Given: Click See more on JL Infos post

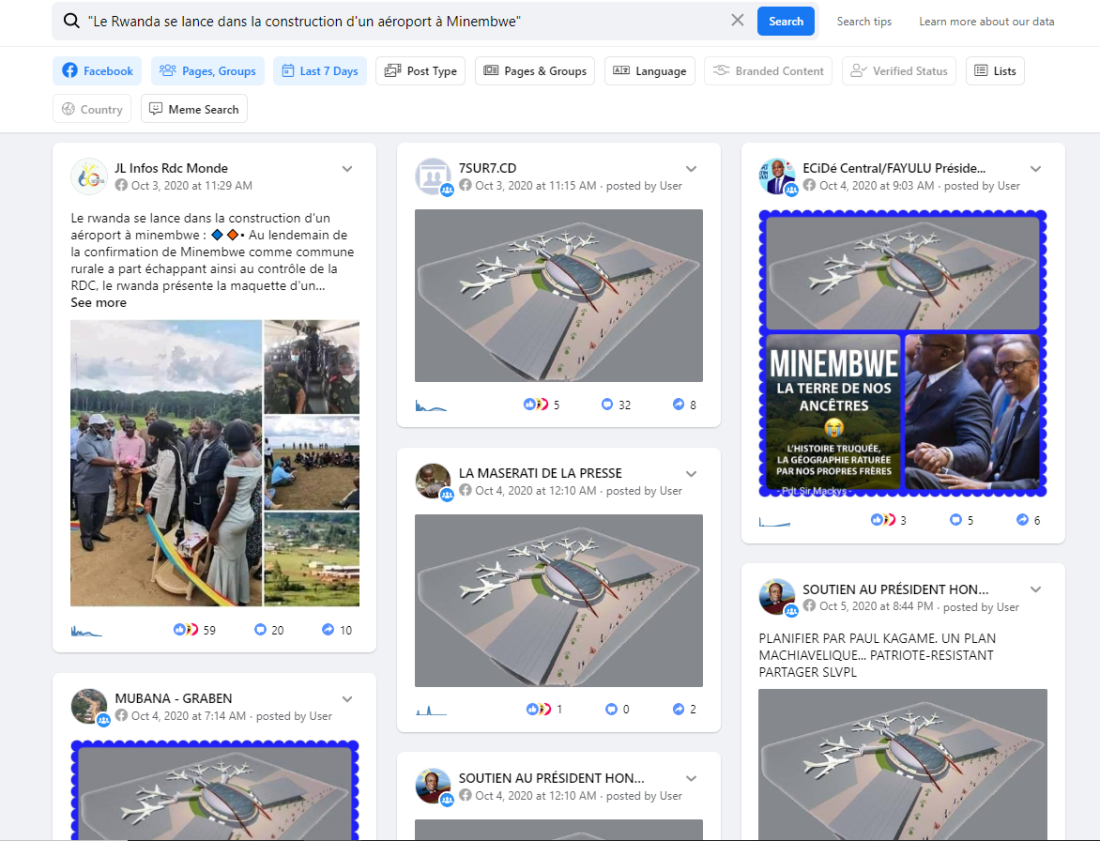Looking at the screenshot, I should click(x=98, y=302).
